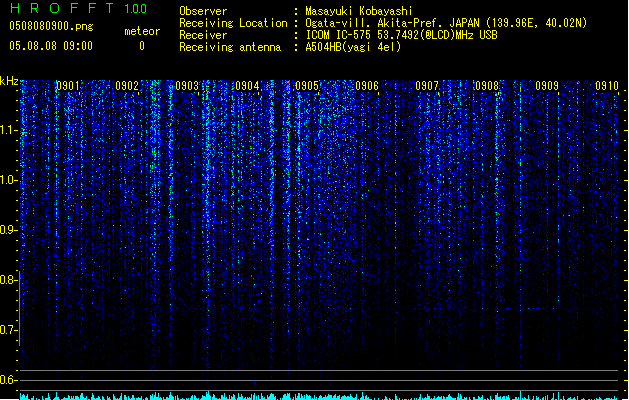Click the 0910 time marker
This screenshot has height=400, width=629.
(x=607, y=86)
